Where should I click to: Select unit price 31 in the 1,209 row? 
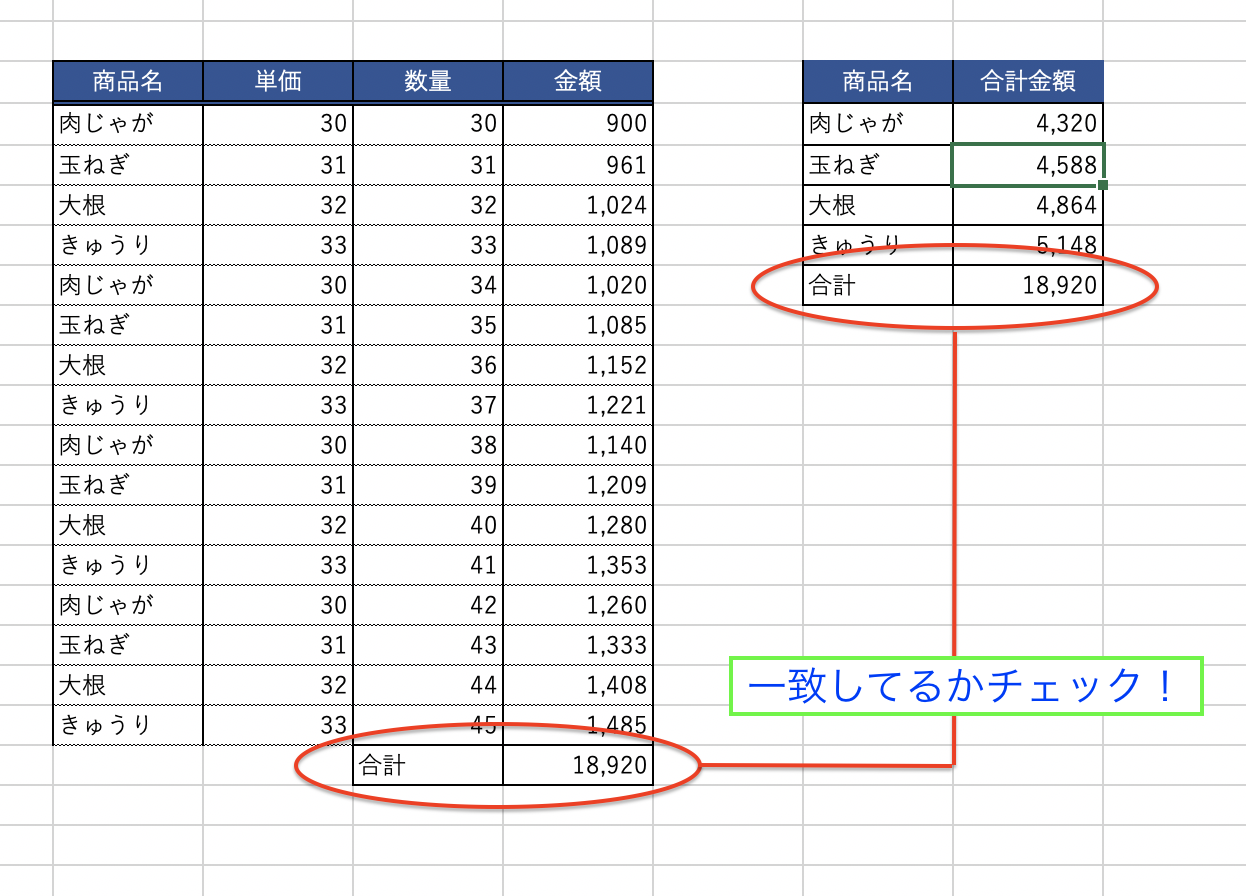(278, 485)
